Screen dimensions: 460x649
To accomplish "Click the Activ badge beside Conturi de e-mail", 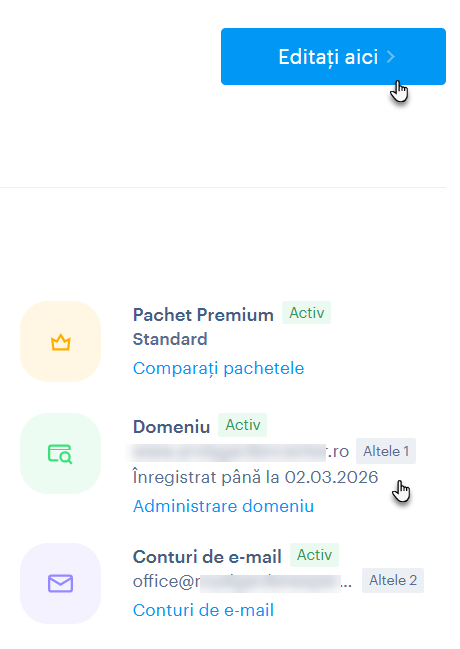I will click(x=314, y=555).
